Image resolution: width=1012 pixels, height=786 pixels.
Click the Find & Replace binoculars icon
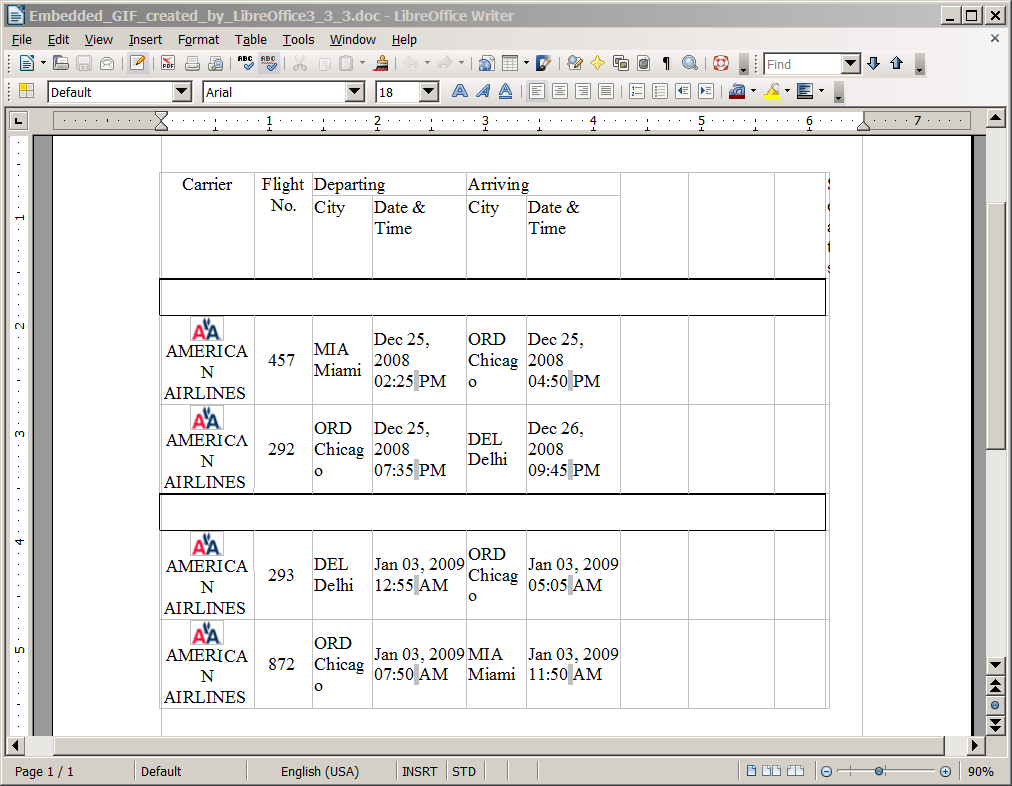pyautogui.click(x=574, y=63)
